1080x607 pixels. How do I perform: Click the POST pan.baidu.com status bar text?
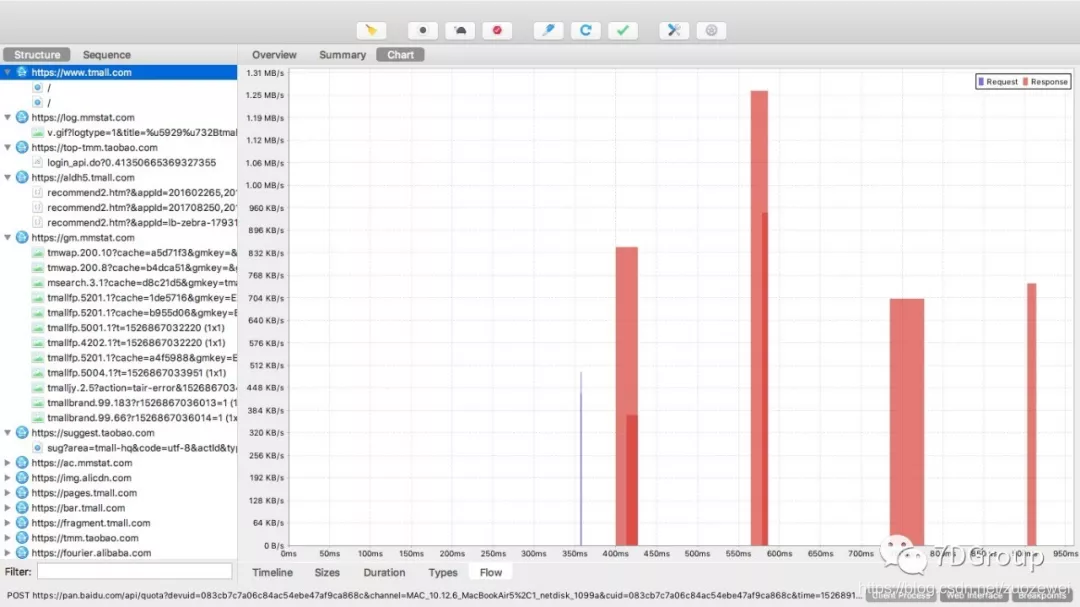pos(433,595)
